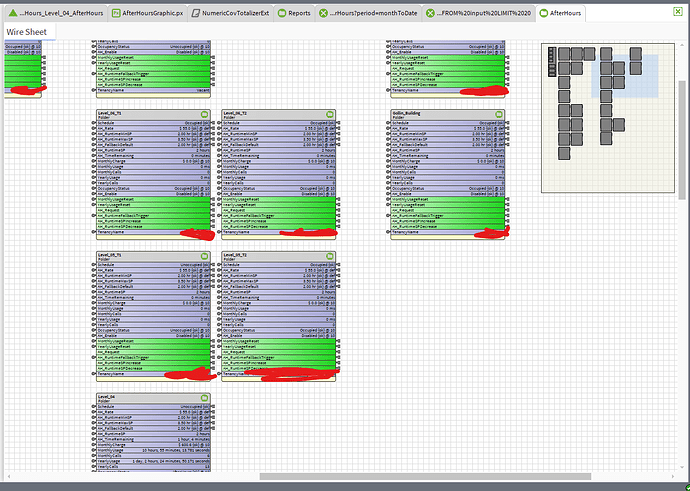Select OccupancyStatus row in Level_05_T1 block
Viewport: 690px width, 491px height.
click(153, 330)
